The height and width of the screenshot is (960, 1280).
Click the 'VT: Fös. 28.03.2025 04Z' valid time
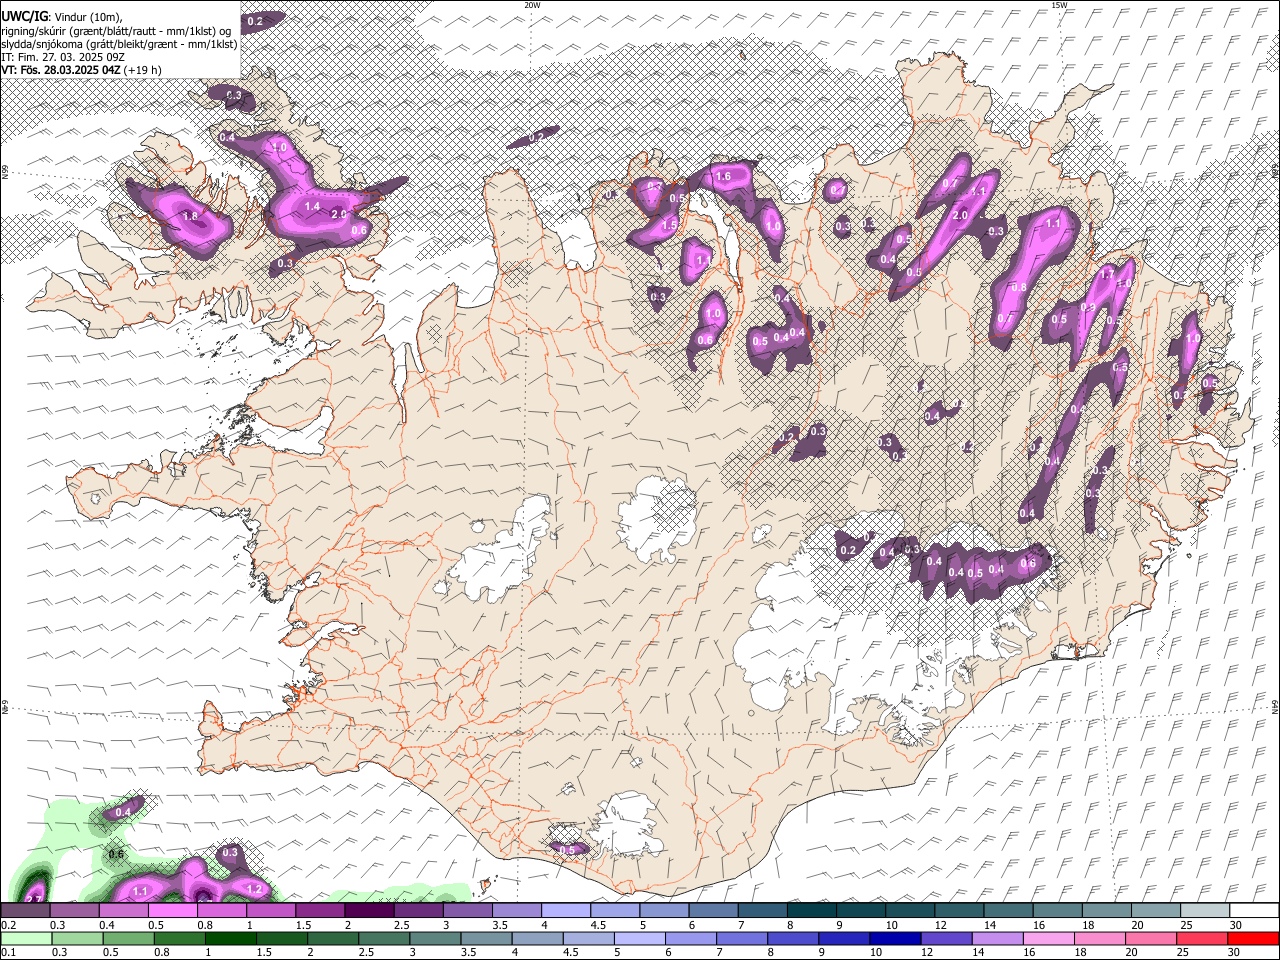[x=62, y=70]
